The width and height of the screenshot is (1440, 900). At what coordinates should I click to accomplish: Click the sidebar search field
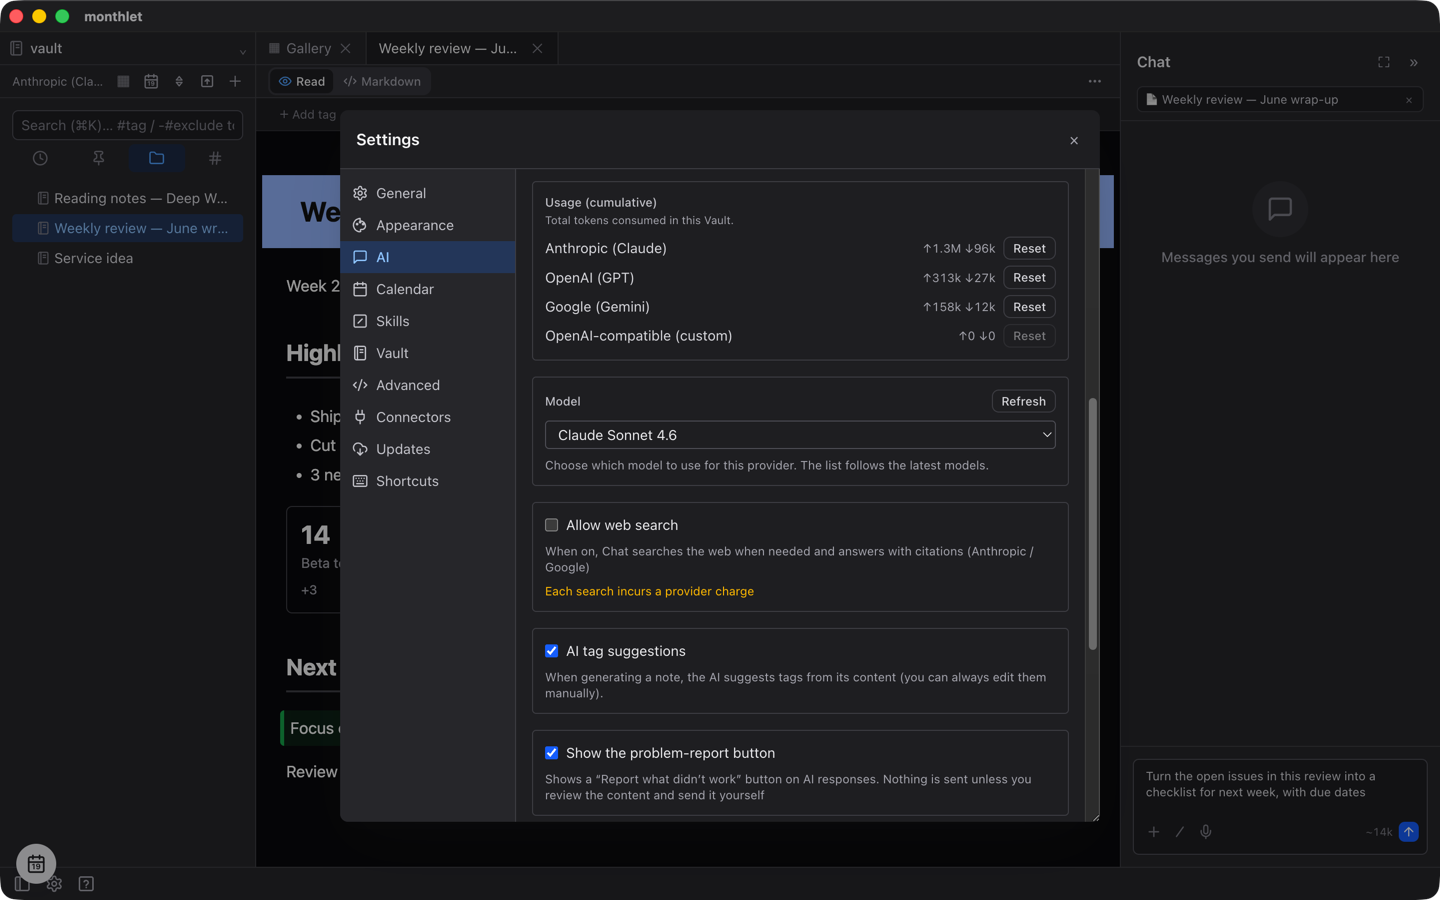[128, 125]
